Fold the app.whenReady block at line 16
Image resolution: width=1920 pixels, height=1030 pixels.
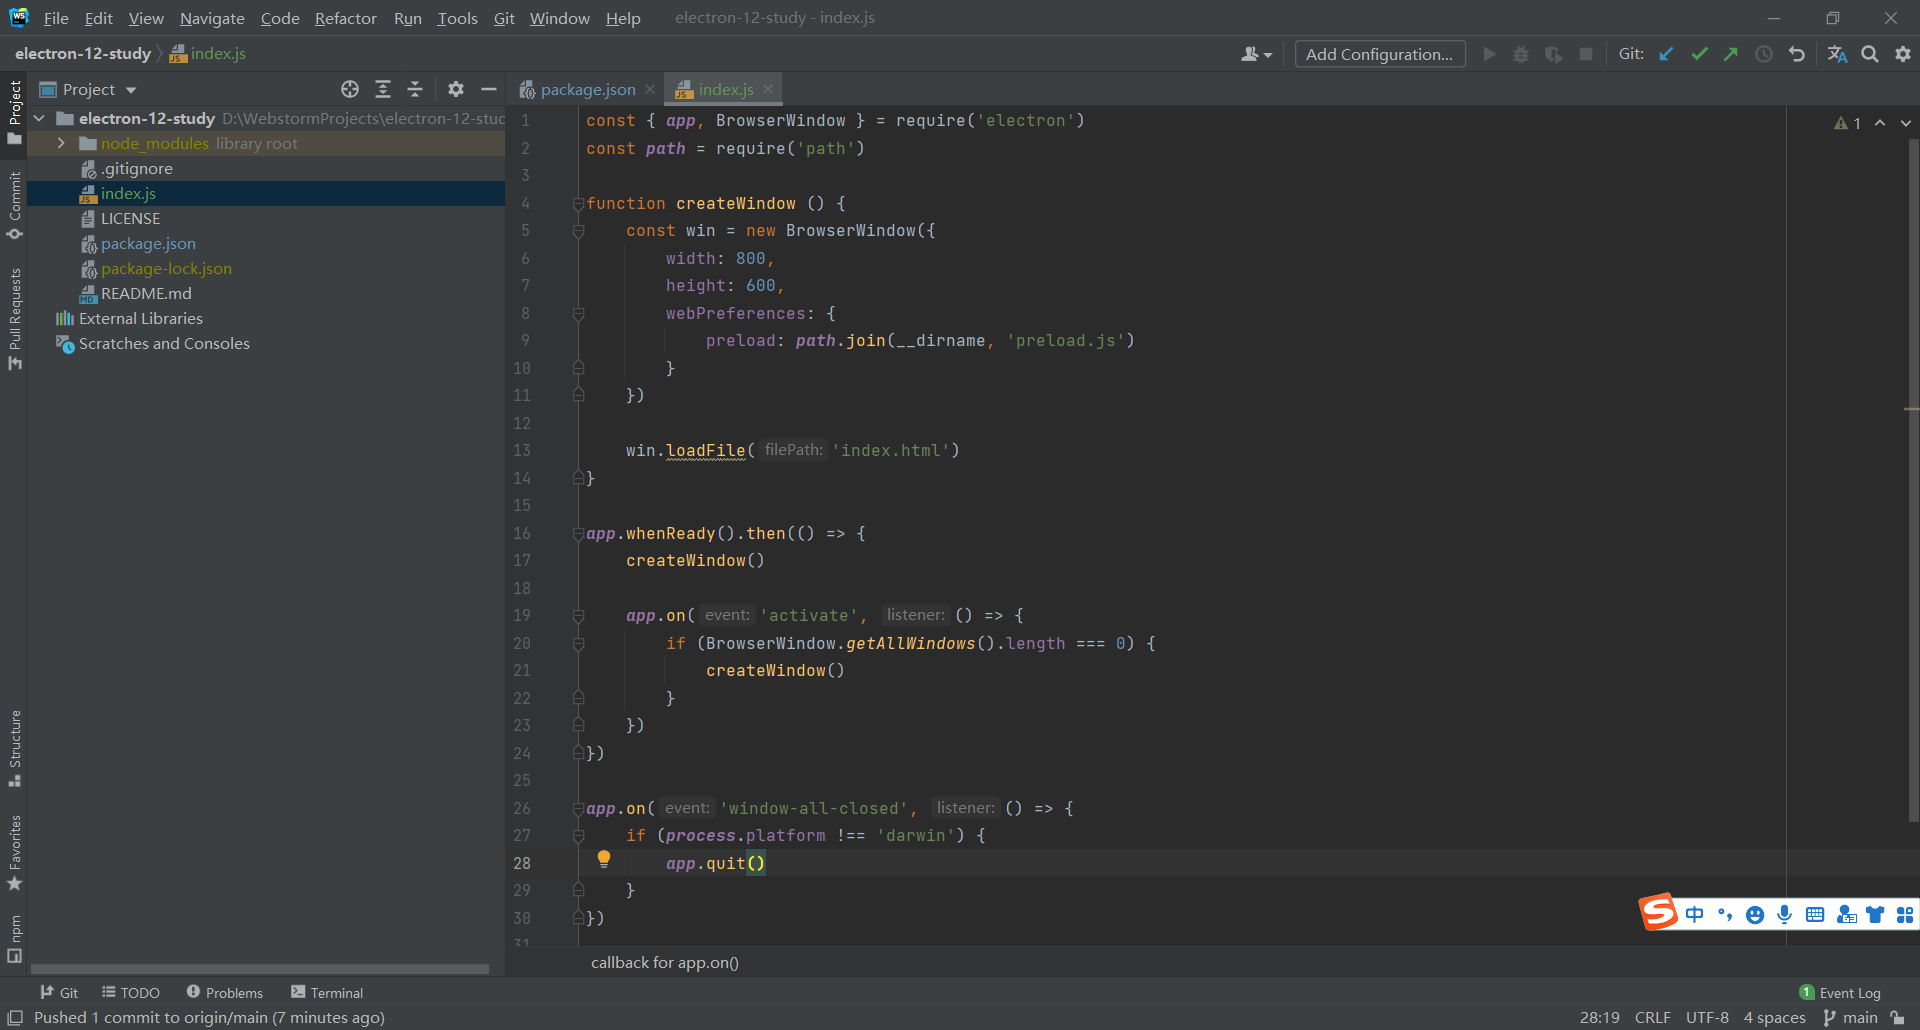click(578, 534)
